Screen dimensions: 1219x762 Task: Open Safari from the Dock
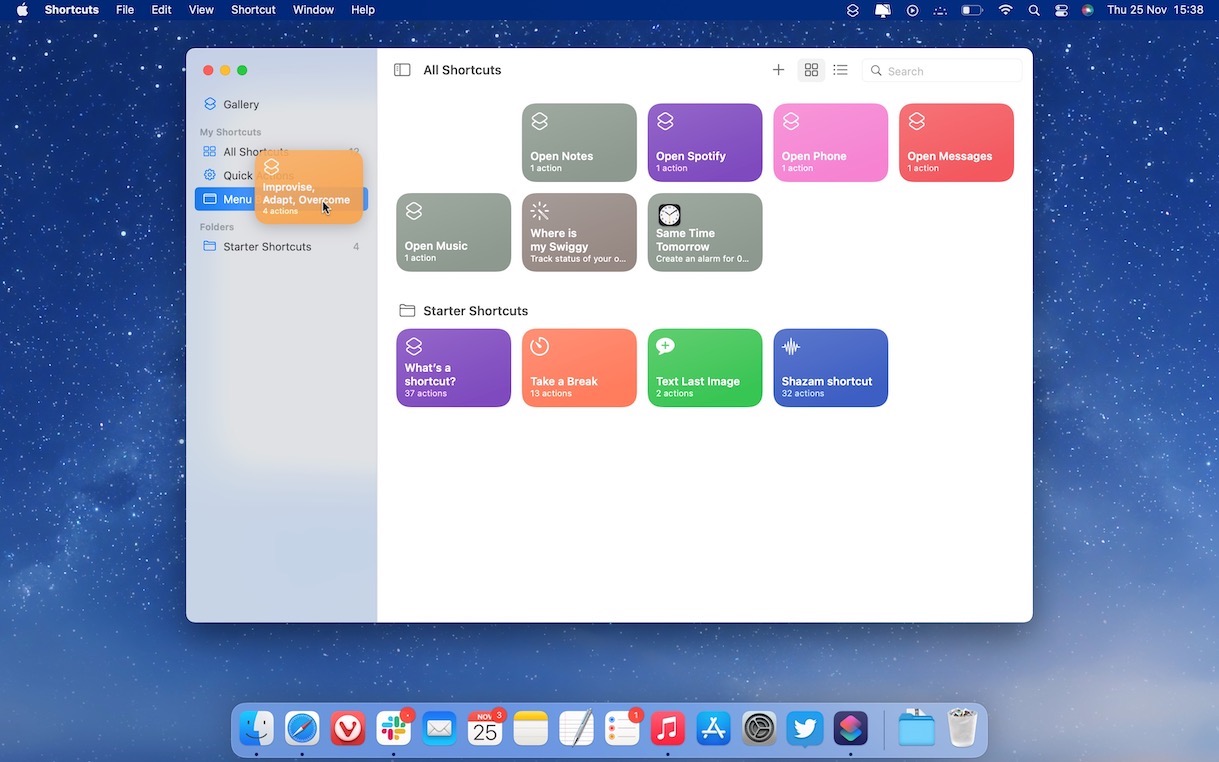pyautogui.click(x=302, y=729)
